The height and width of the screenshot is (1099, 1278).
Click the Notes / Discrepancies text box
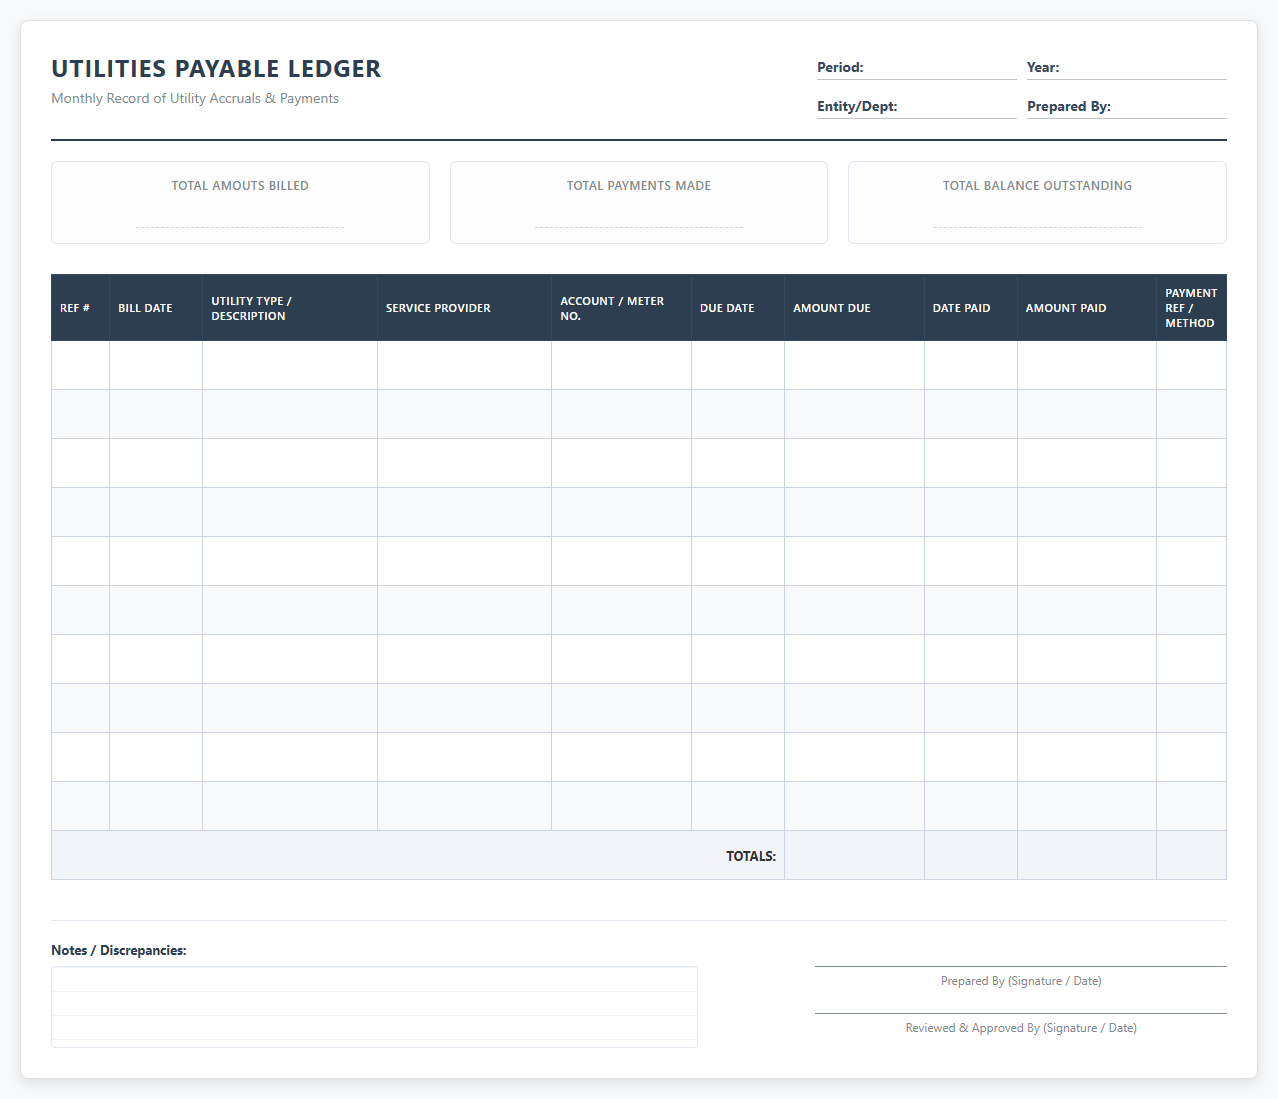click(374, 1007)
